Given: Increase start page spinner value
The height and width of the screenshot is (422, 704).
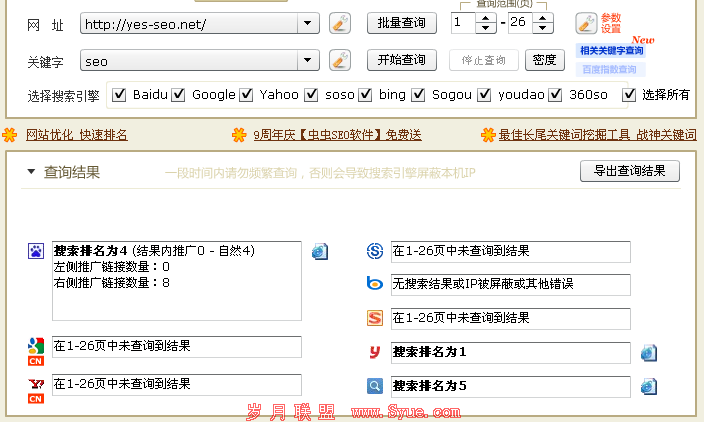Looking at the screenshot, I should (485, 18).
